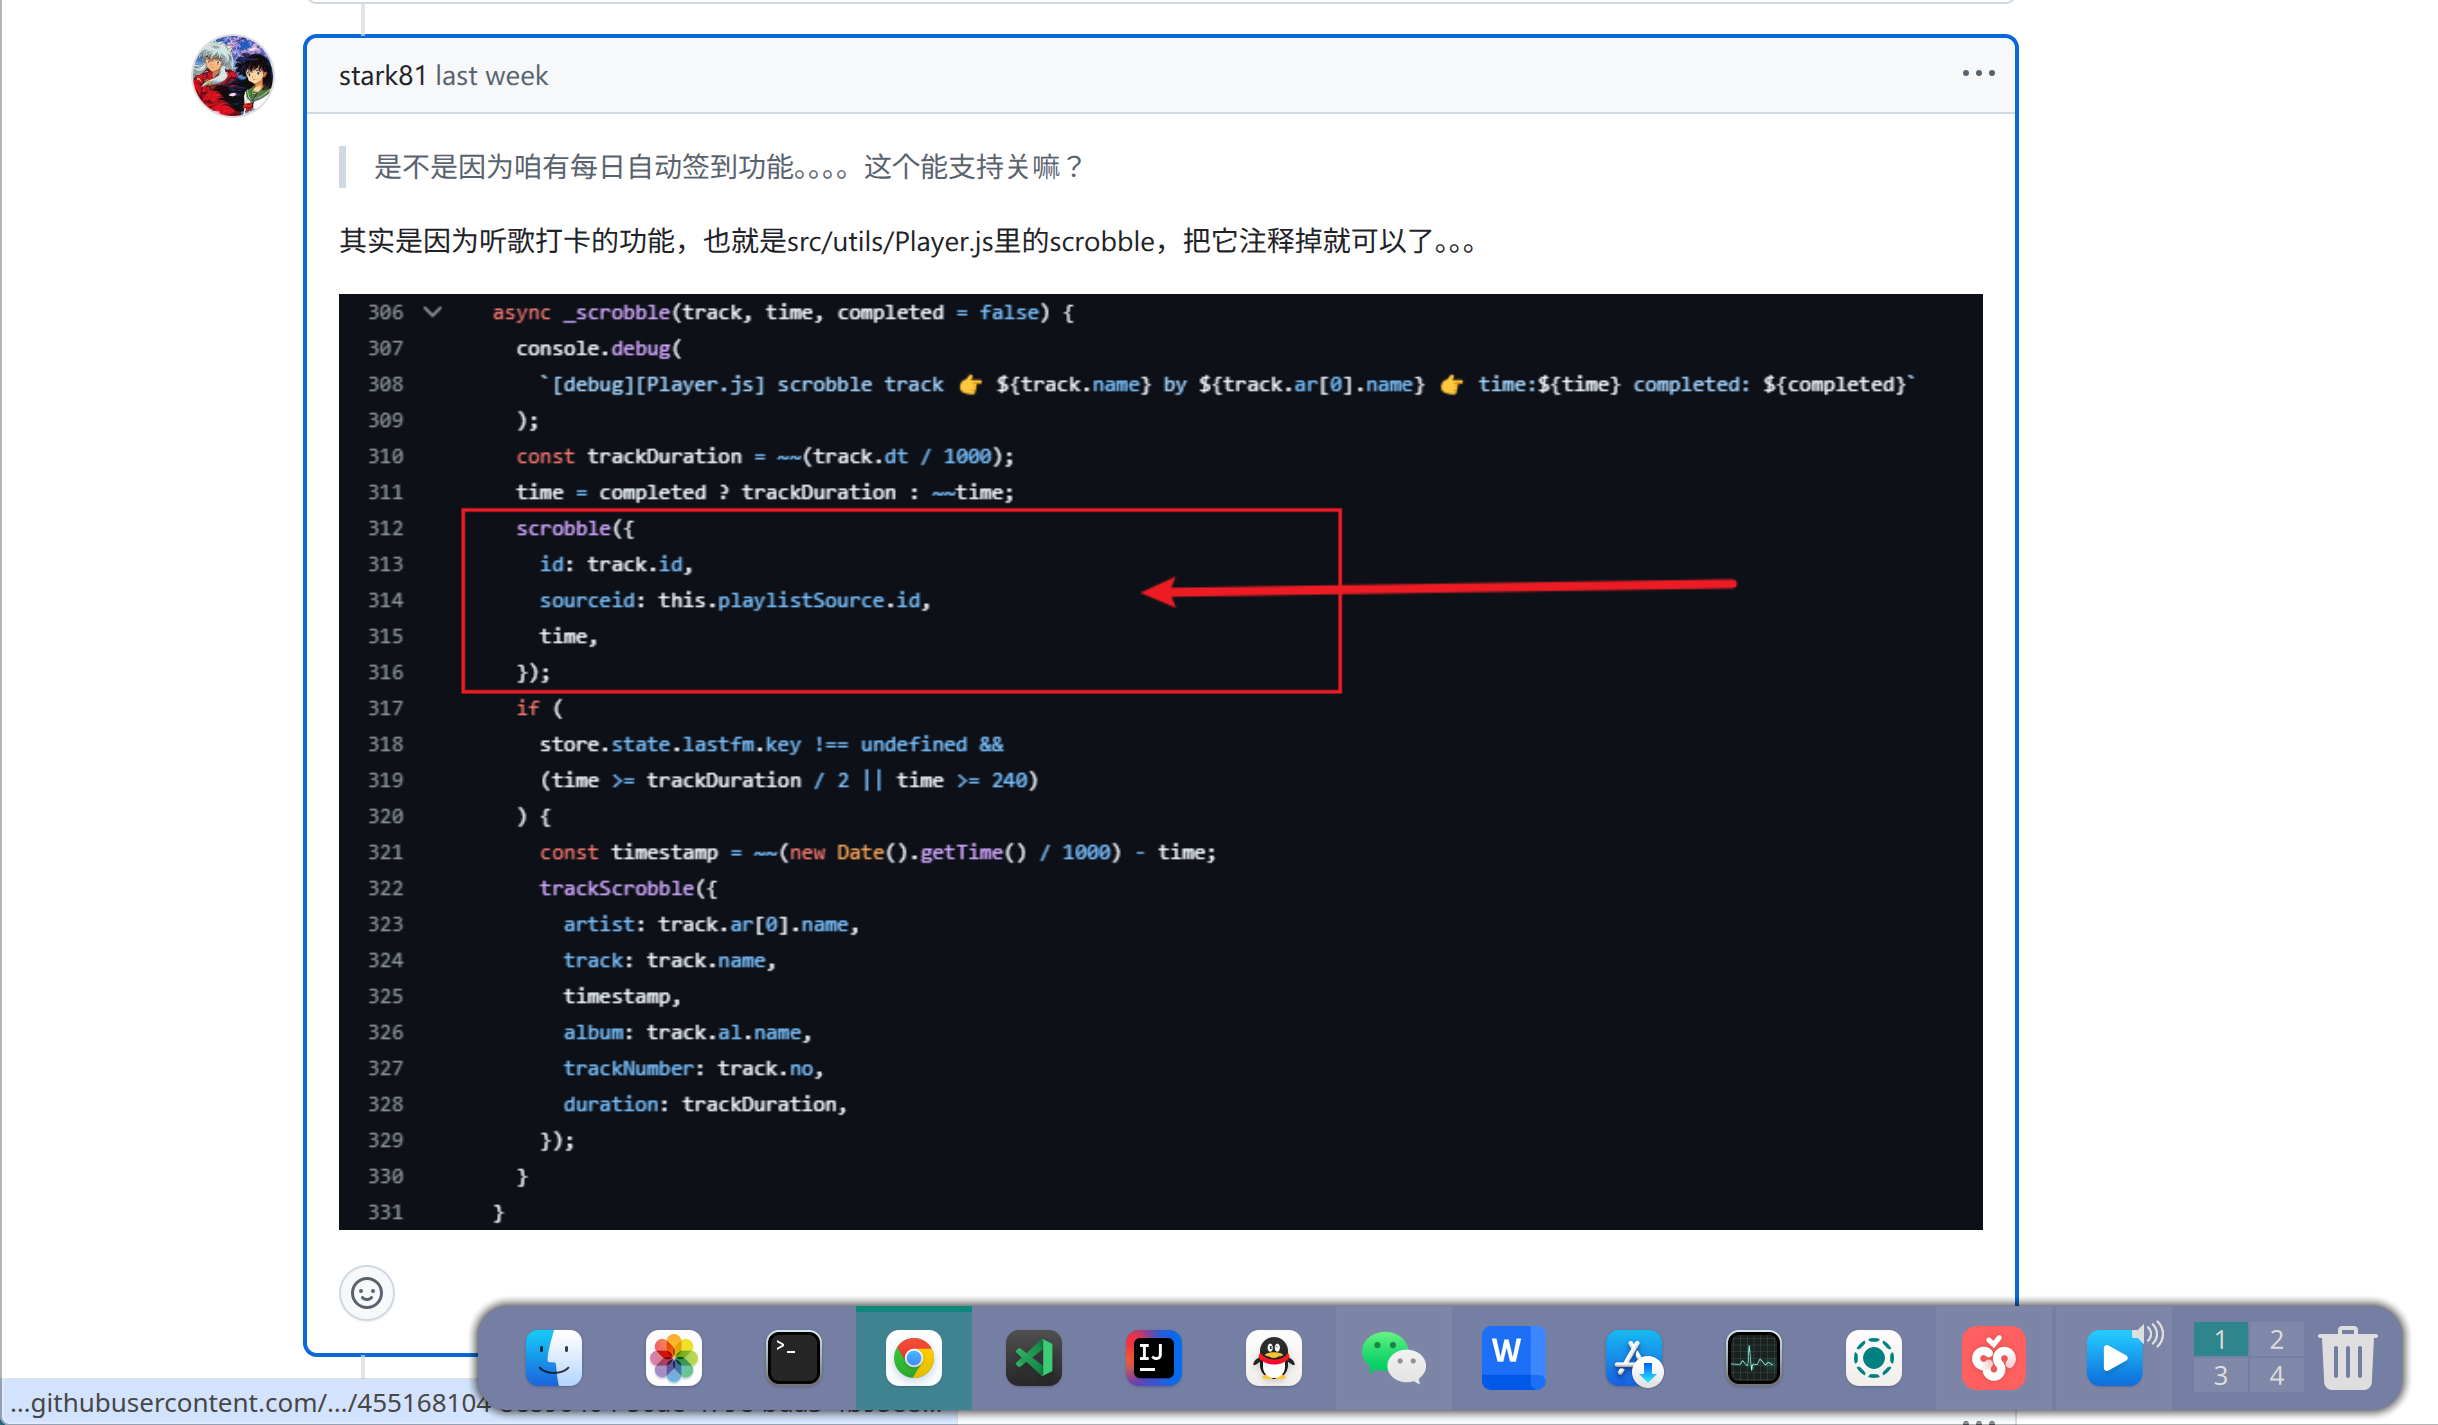
Task: Launch Activity Monitor from the dock
Action: tap(1753, 1358)
